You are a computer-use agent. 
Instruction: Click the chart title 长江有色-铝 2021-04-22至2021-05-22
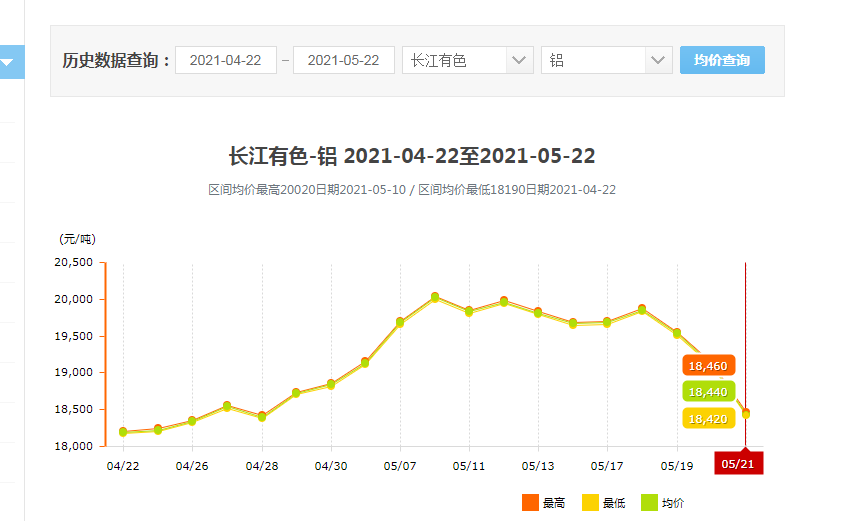tap(412, 156)
